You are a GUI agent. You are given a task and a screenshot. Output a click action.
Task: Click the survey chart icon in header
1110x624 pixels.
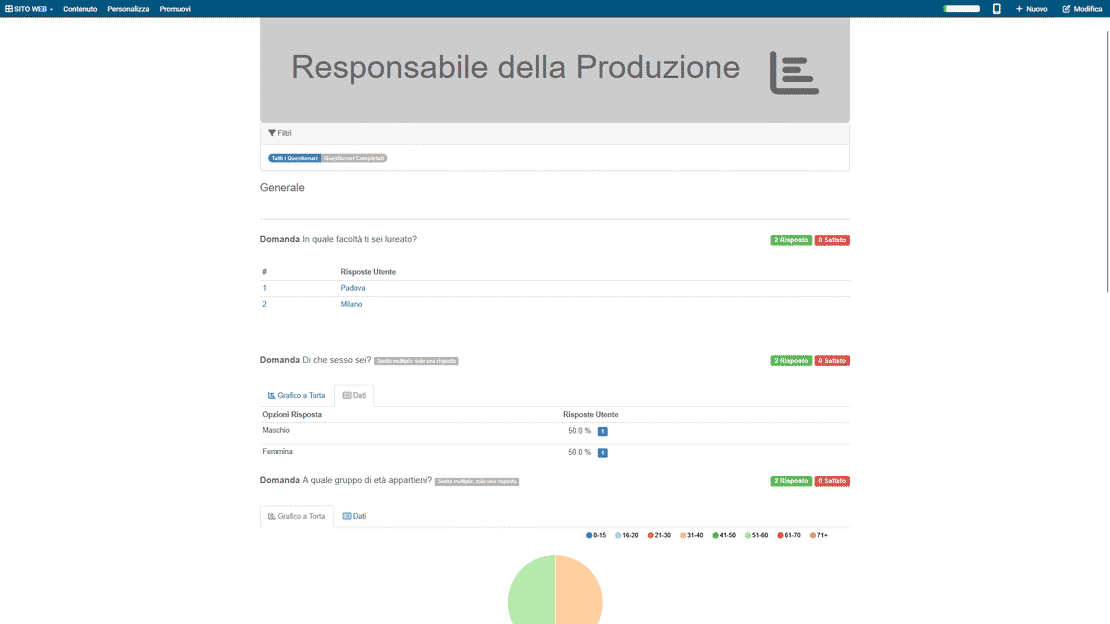(x=794, y=72)
